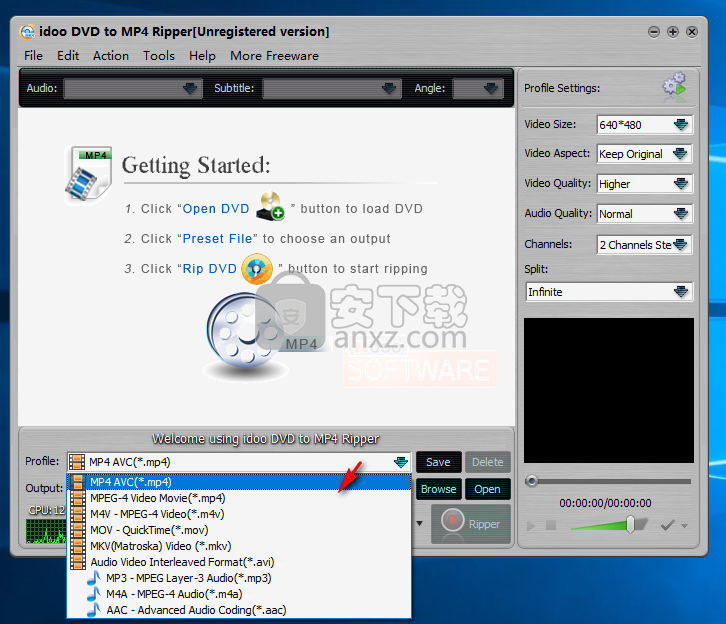
Task: Click the play button under preview
Action: point(531,526)
